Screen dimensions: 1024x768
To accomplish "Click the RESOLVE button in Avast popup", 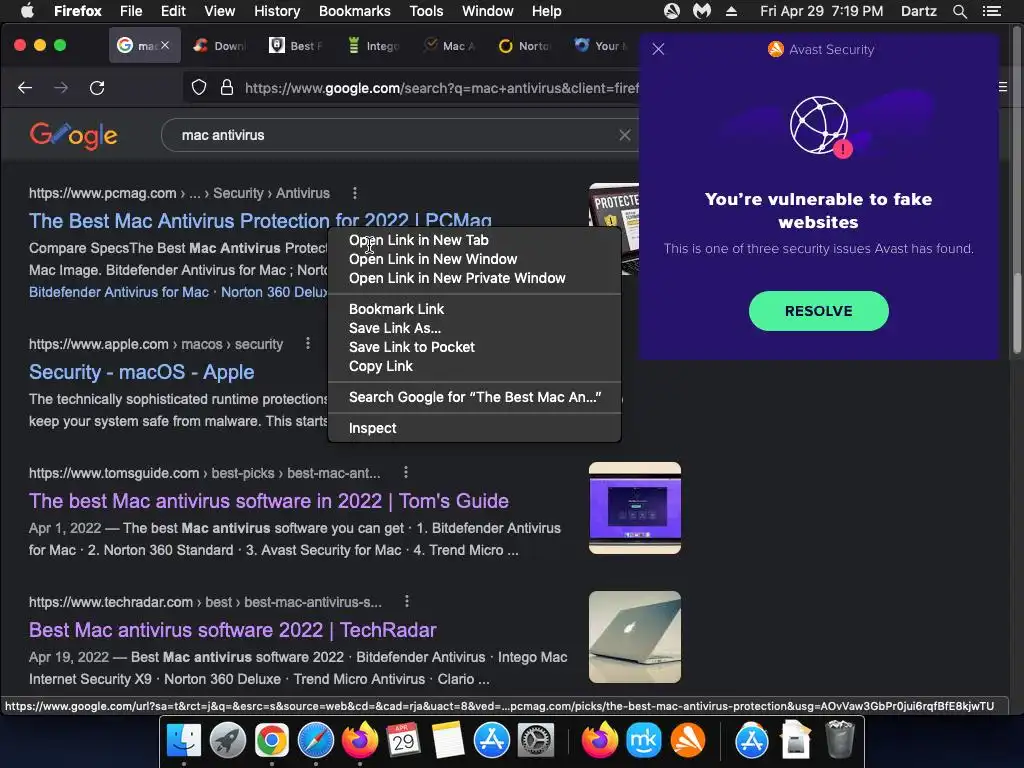I will pos(818,311).
